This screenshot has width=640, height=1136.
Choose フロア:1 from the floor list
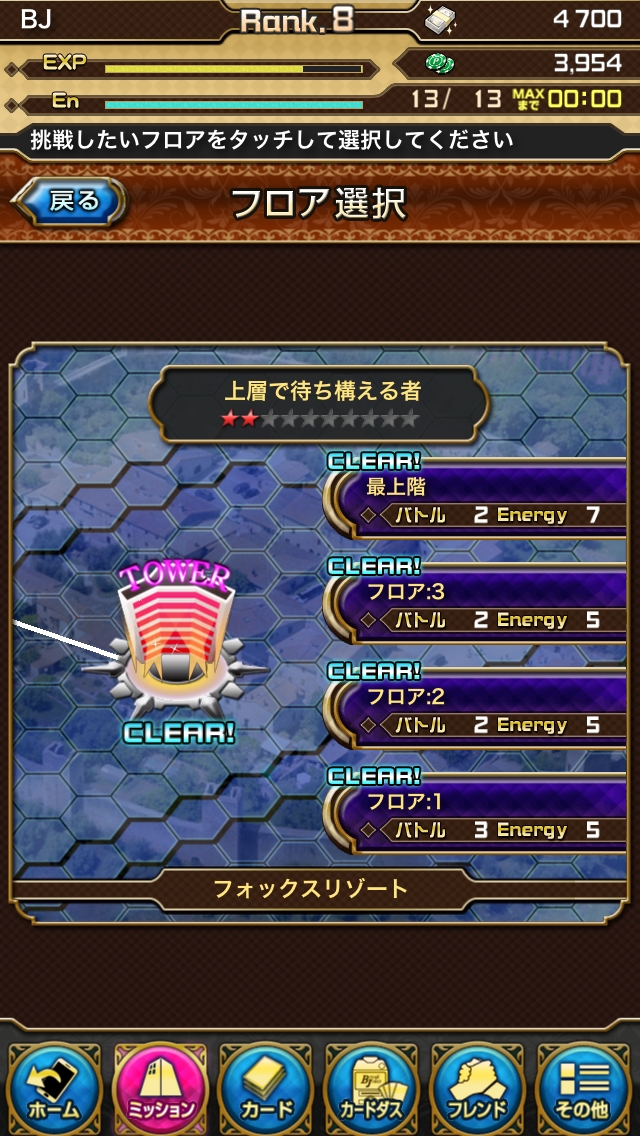pyautogui.click(x=477, y=814)
